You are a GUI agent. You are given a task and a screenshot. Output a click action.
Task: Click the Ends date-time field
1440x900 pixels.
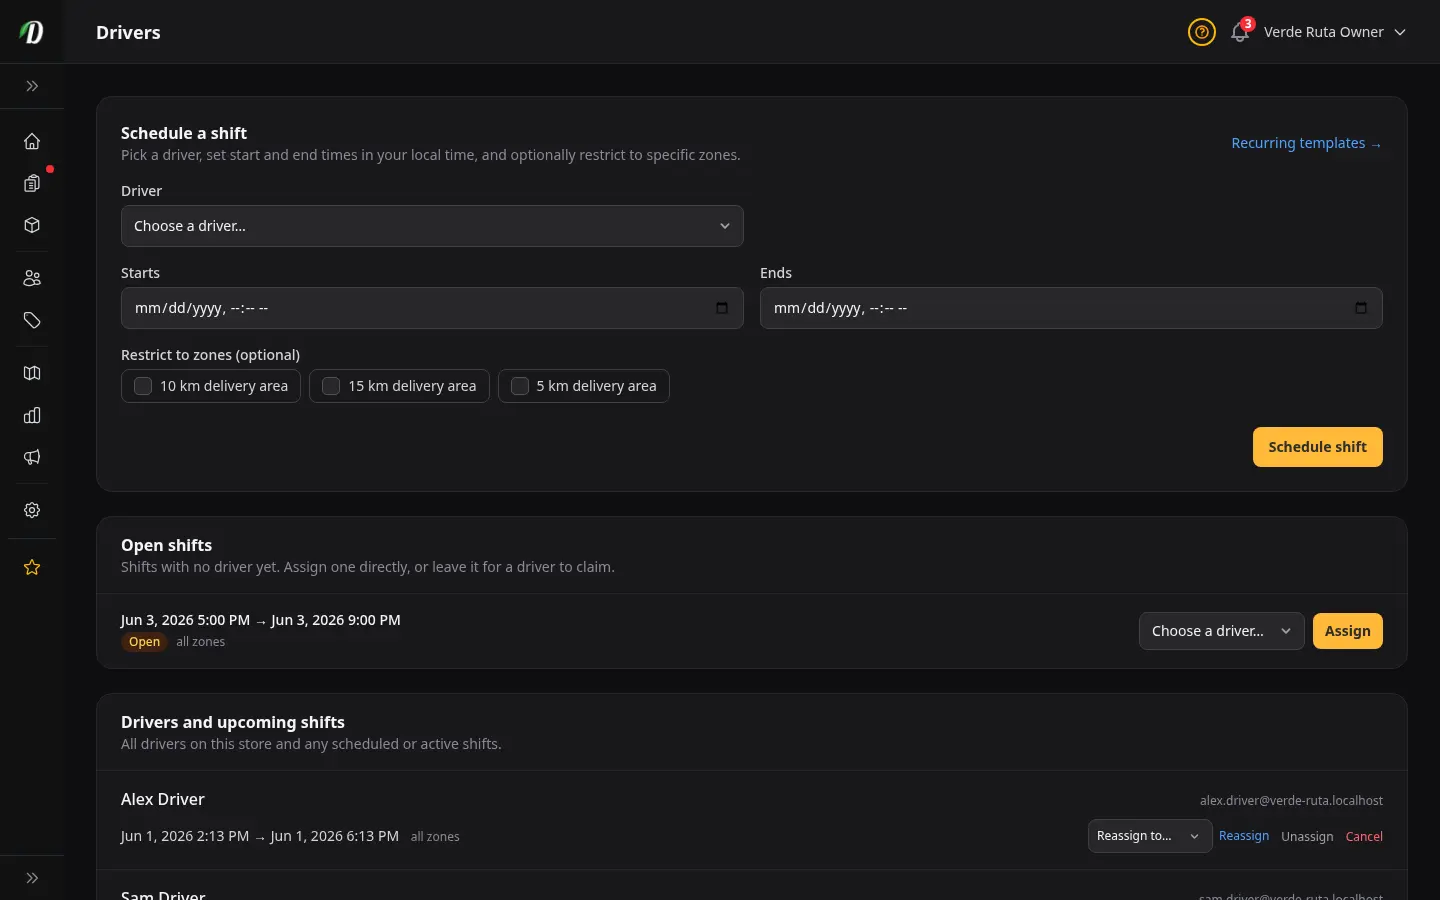click(1071, 308)
